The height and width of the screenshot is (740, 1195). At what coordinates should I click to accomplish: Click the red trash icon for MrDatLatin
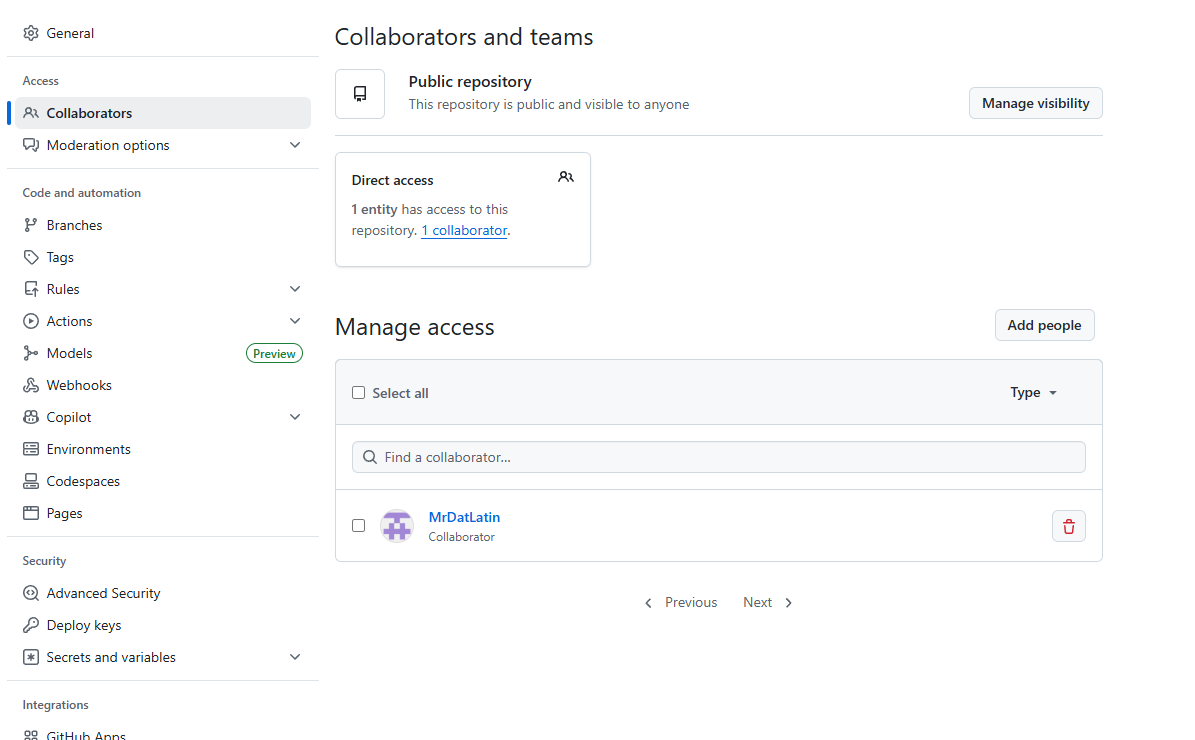pyautogui.click(x=1068, y=526)
